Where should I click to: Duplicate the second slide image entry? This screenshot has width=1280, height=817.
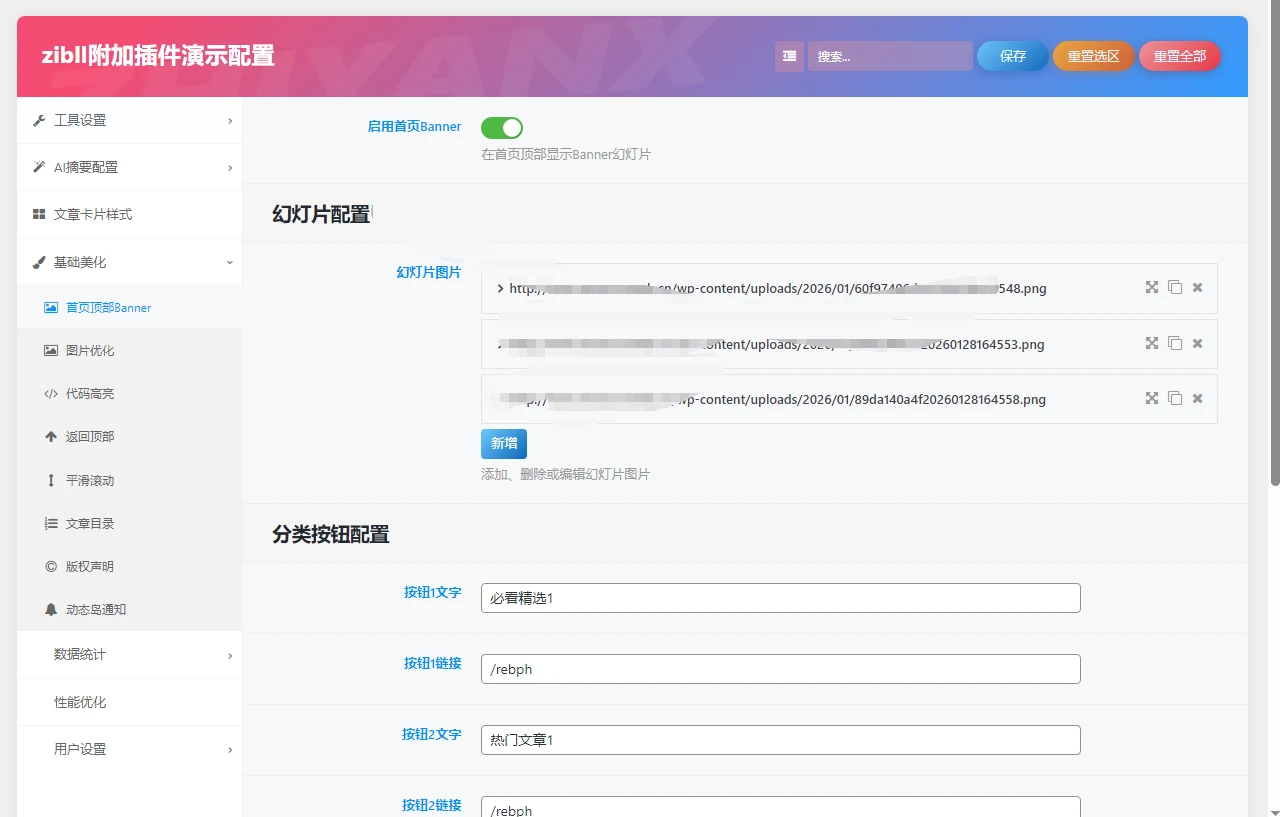point(1175,343)
